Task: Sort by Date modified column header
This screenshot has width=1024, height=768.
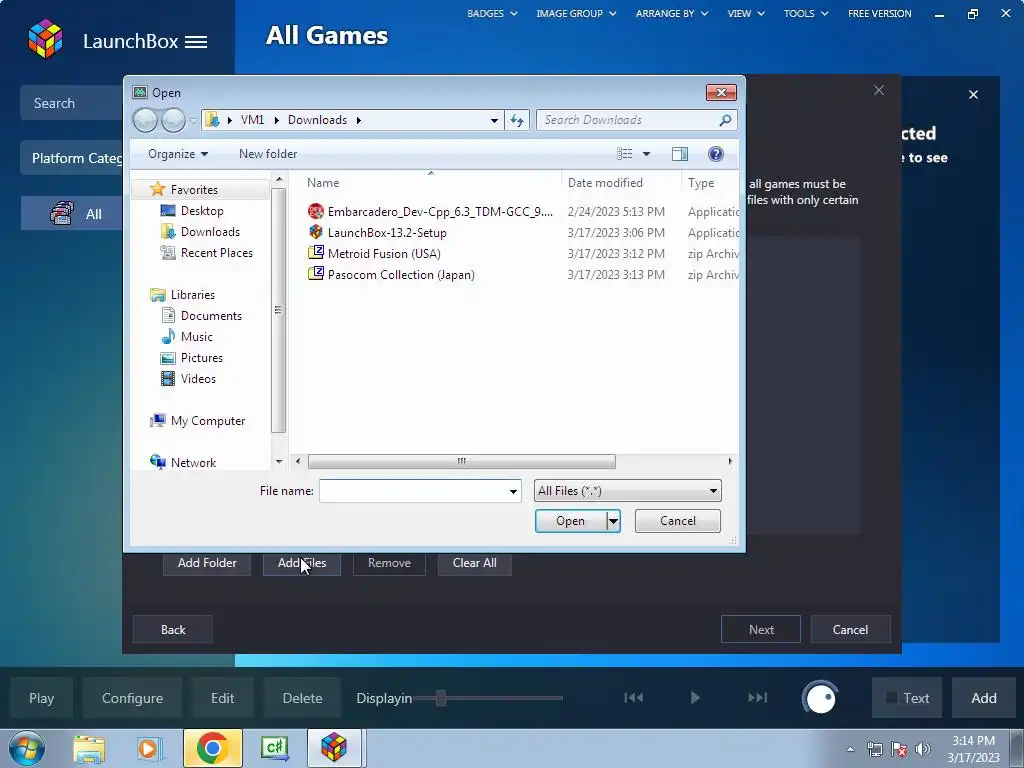Action: click(605, 183)
